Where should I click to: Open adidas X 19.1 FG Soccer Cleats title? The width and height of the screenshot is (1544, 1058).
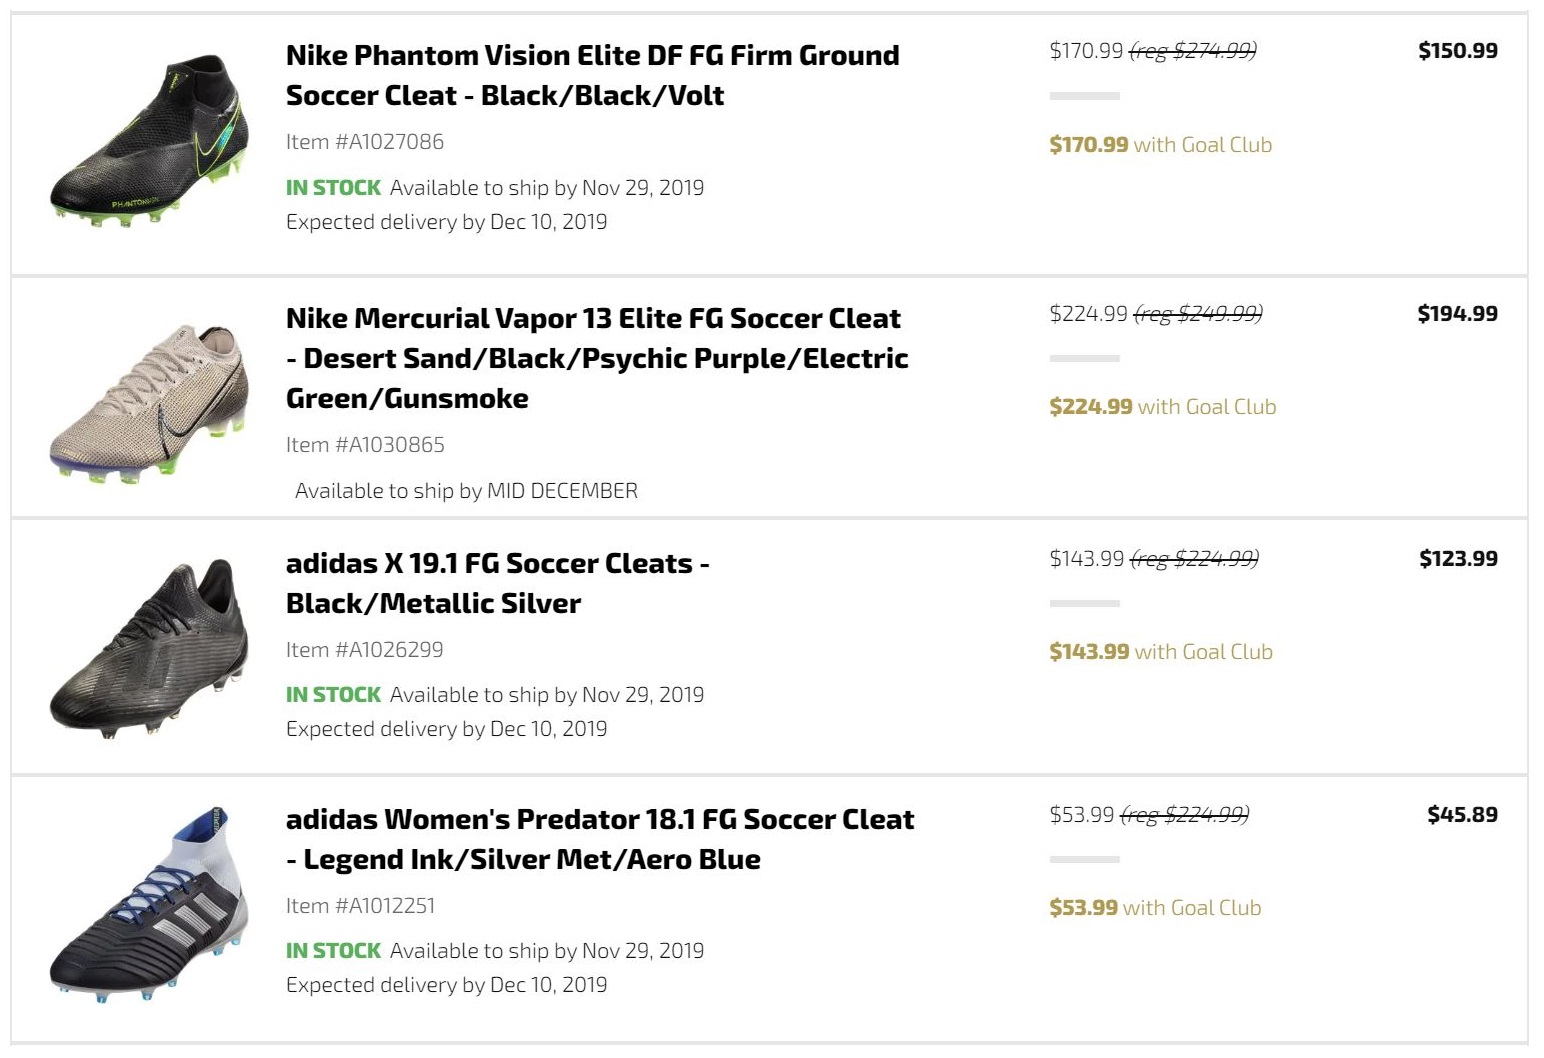[x=497, y=583]
